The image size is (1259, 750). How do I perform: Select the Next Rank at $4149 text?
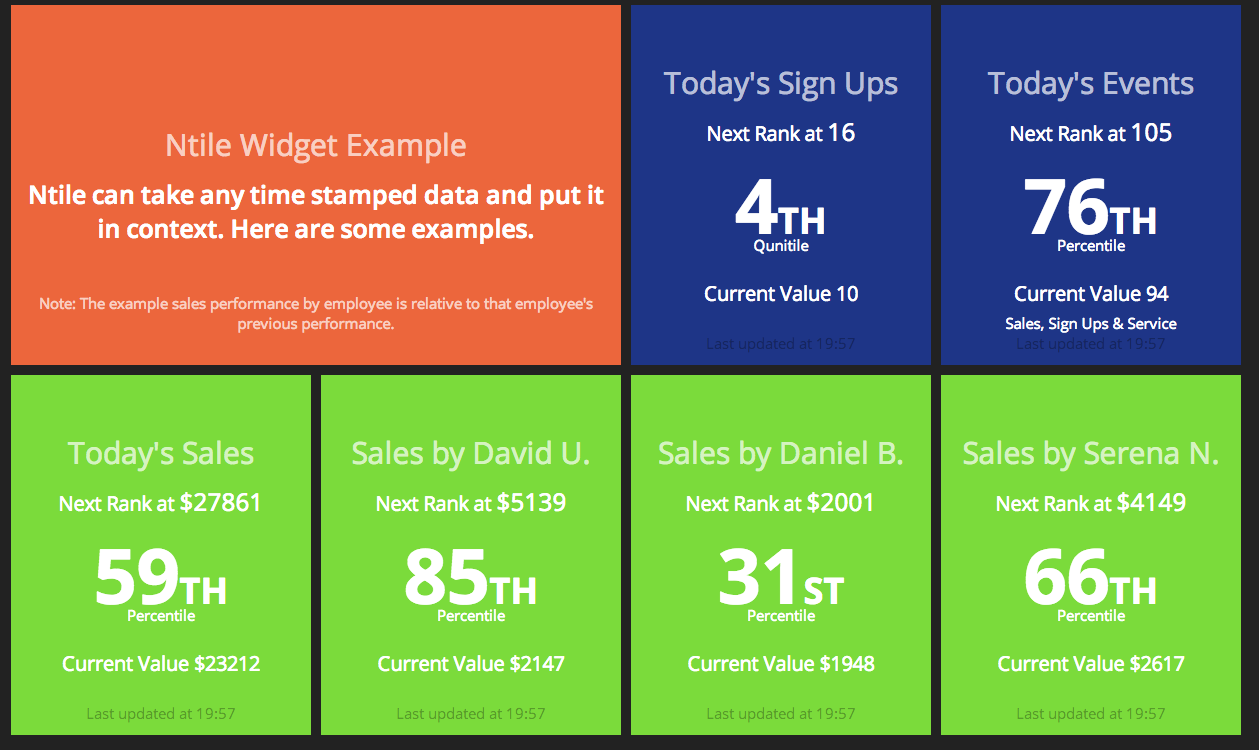point(1091,503)
